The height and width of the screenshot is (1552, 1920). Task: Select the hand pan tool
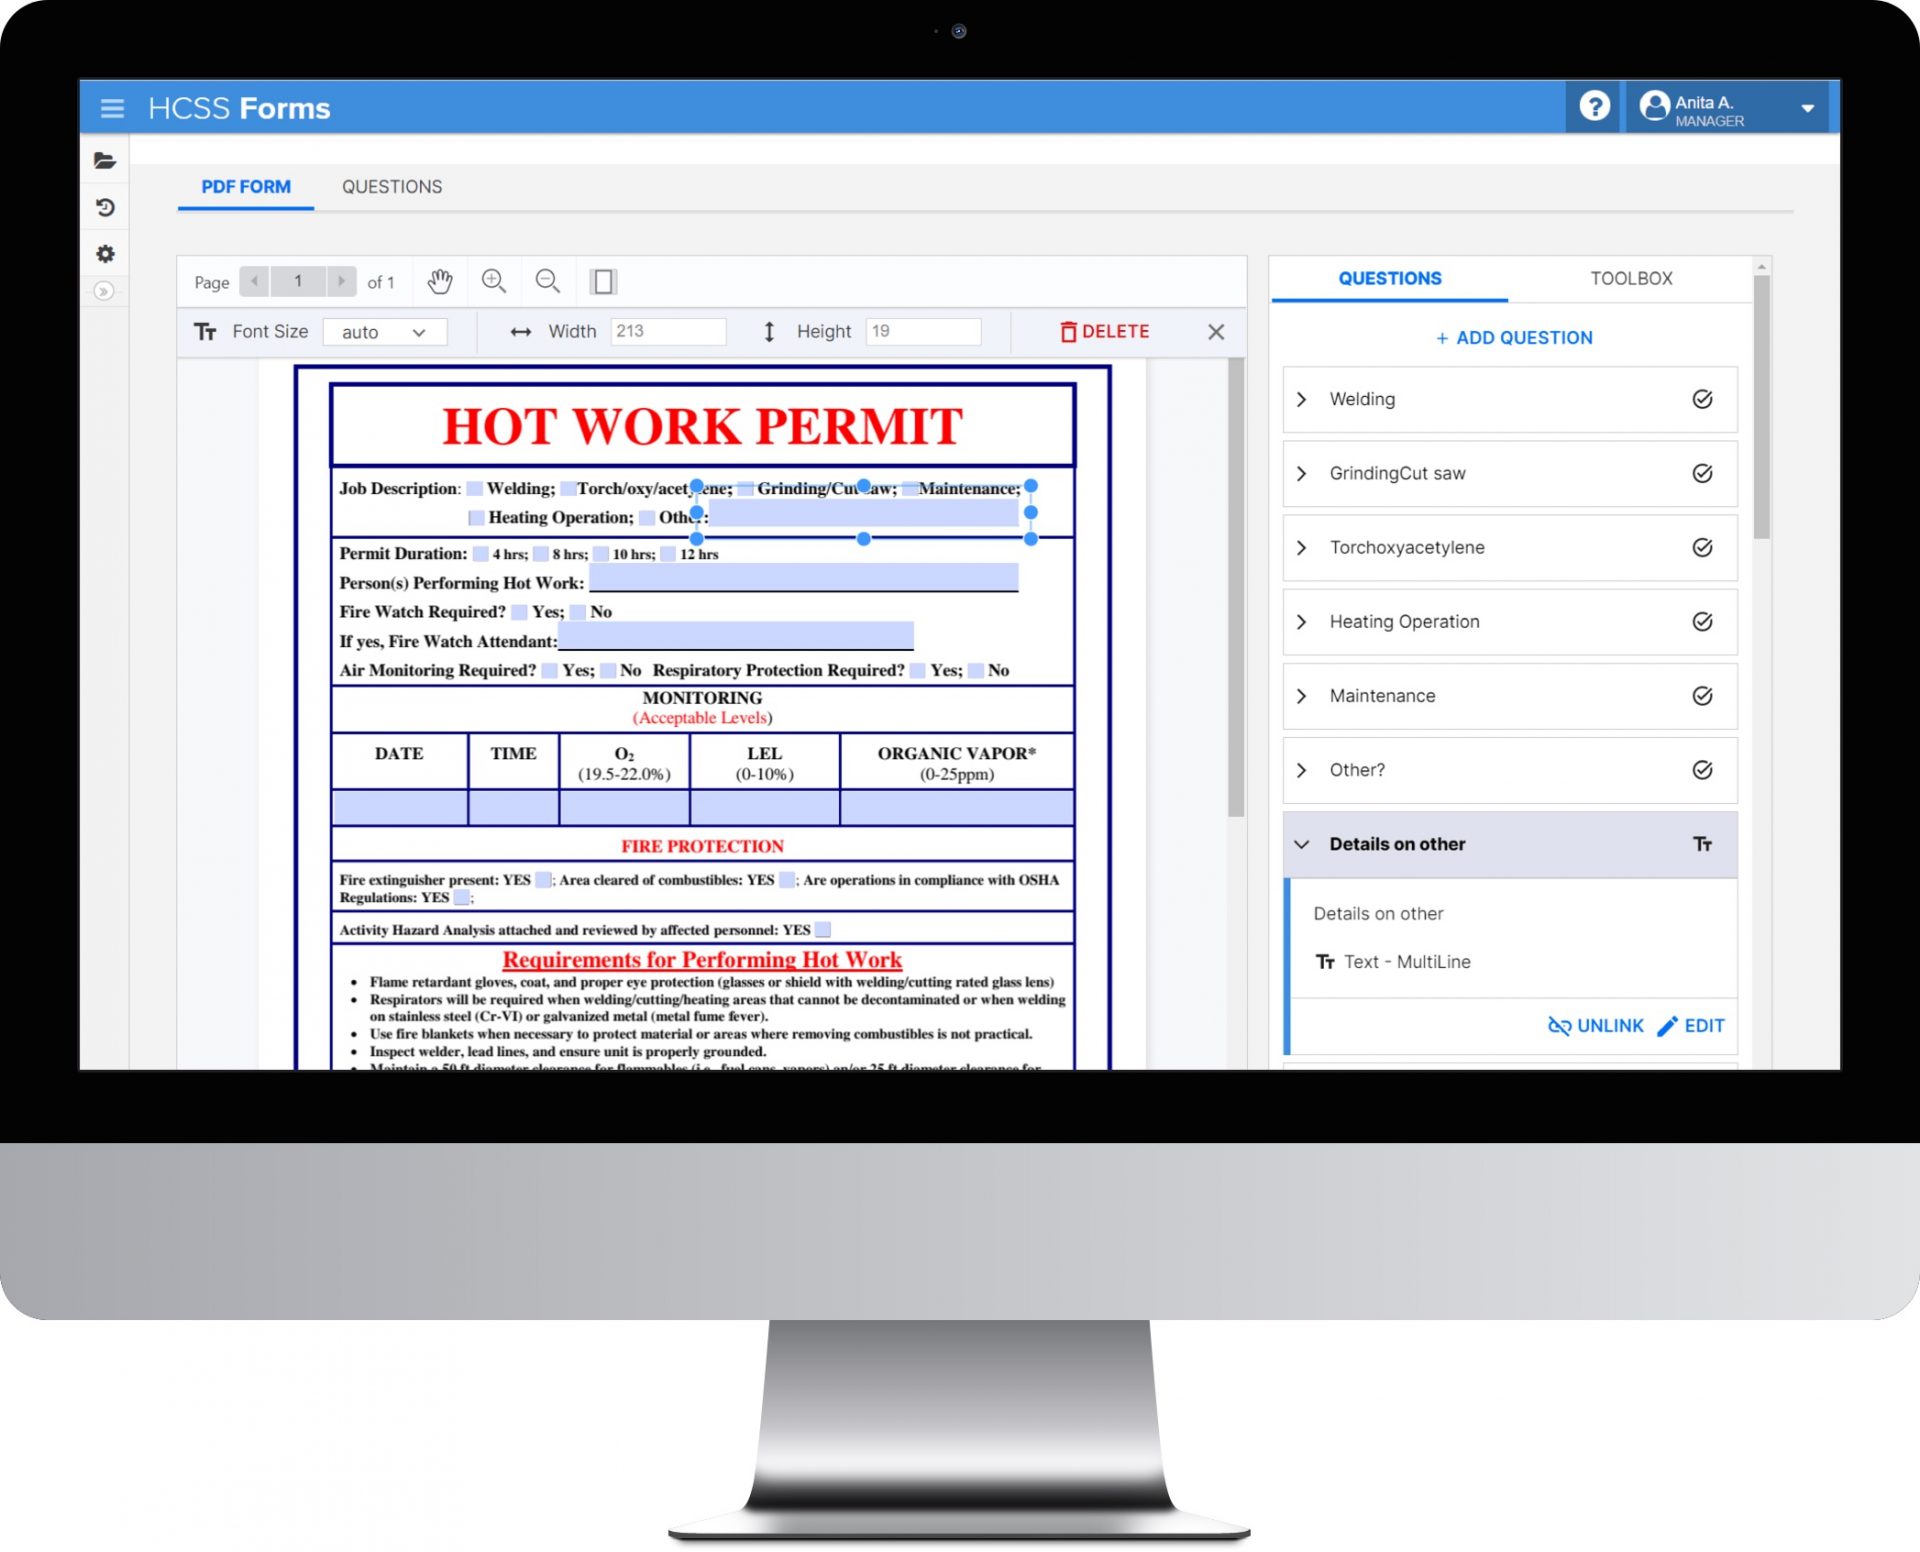[440, 282]
